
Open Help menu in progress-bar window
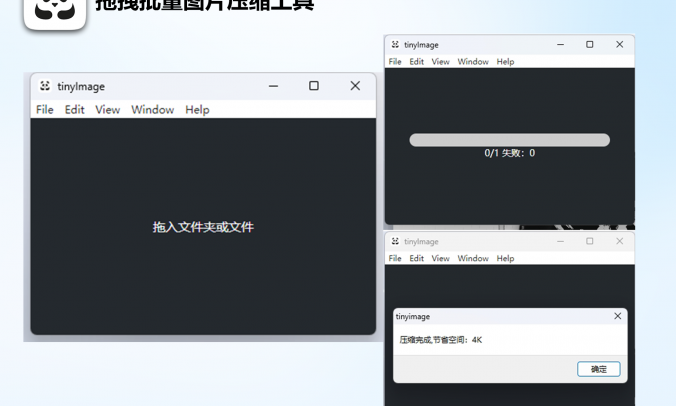click(x=505, y=62)
